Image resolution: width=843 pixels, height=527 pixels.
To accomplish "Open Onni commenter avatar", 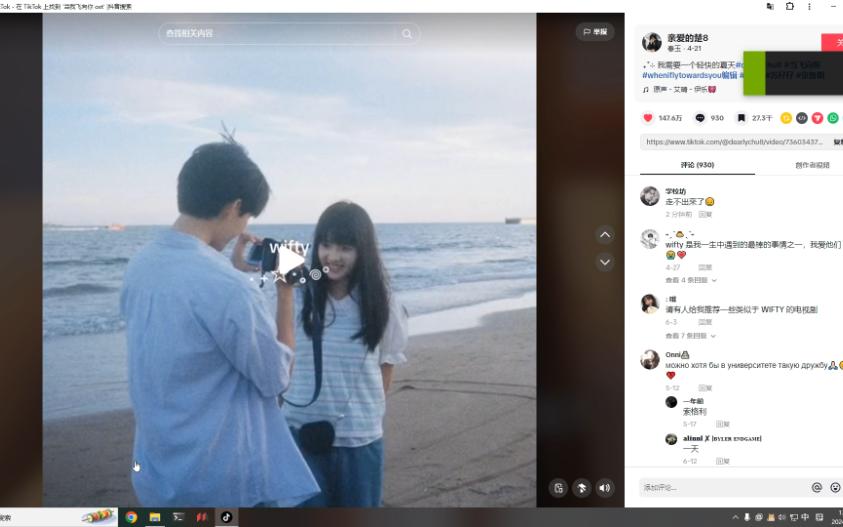I will point(649,359).
